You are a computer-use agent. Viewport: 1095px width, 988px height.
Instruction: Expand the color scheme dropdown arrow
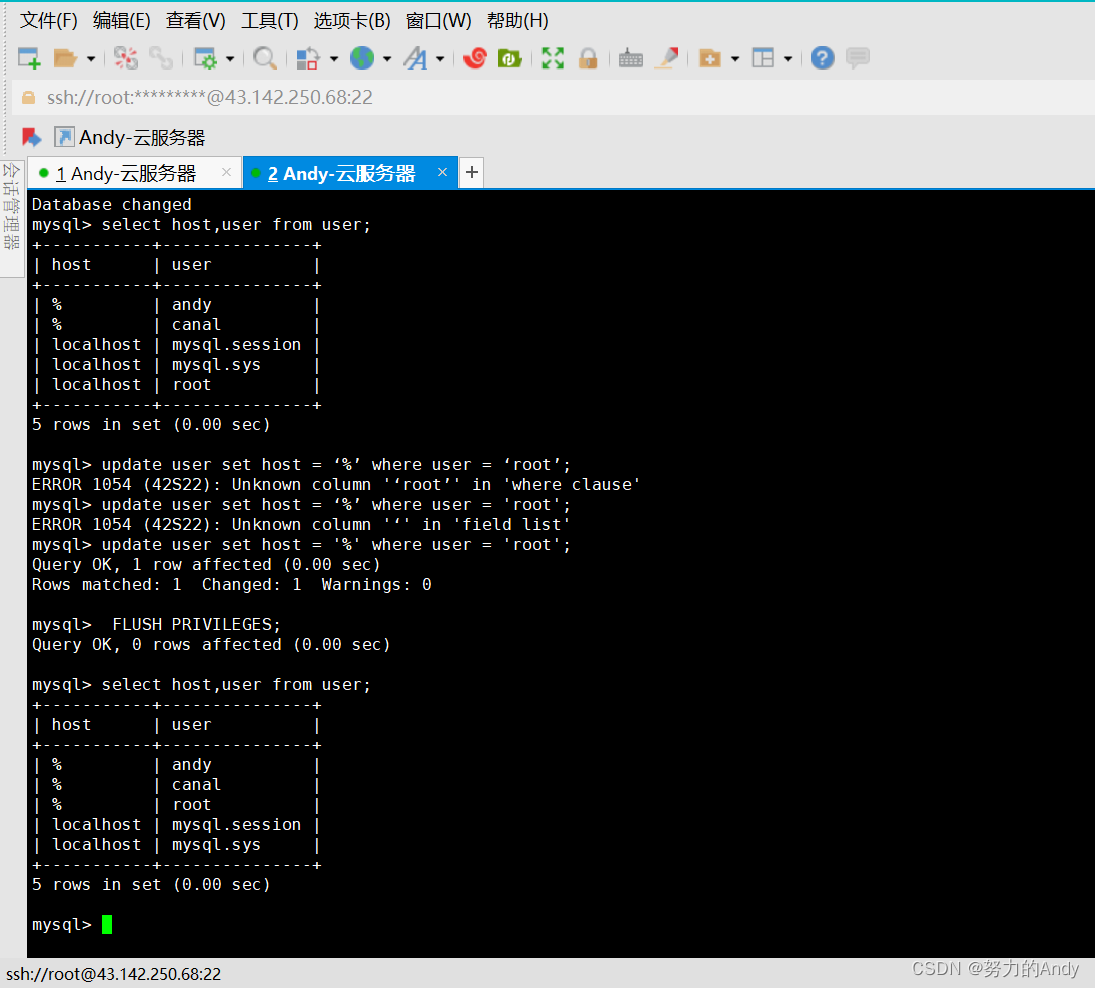(334, 59)
